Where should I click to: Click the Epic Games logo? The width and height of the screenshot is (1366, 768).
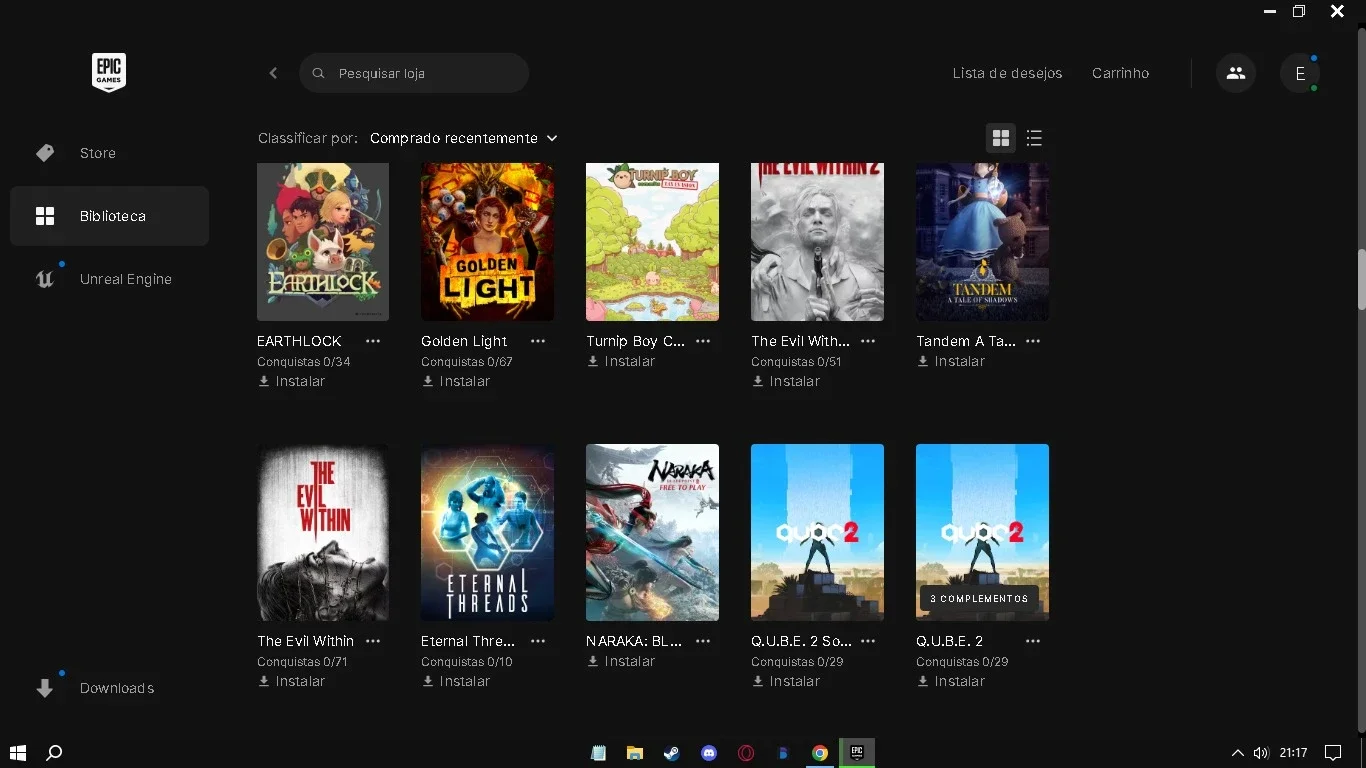click(109, 72)
